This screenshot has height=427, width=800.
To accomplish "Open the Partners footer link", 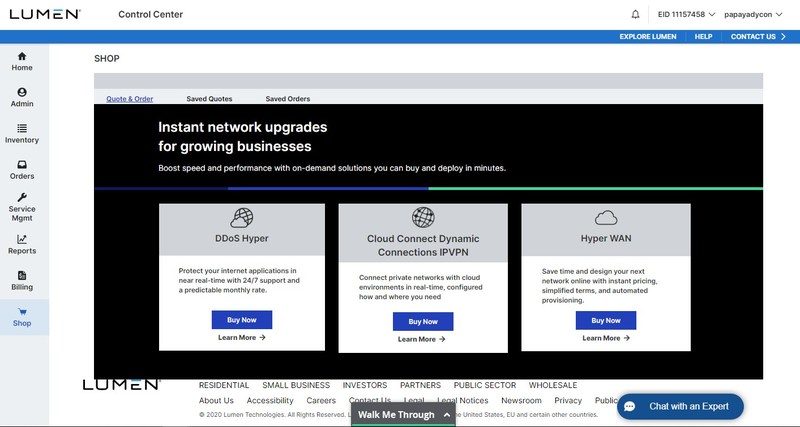I will pos(420,385).
